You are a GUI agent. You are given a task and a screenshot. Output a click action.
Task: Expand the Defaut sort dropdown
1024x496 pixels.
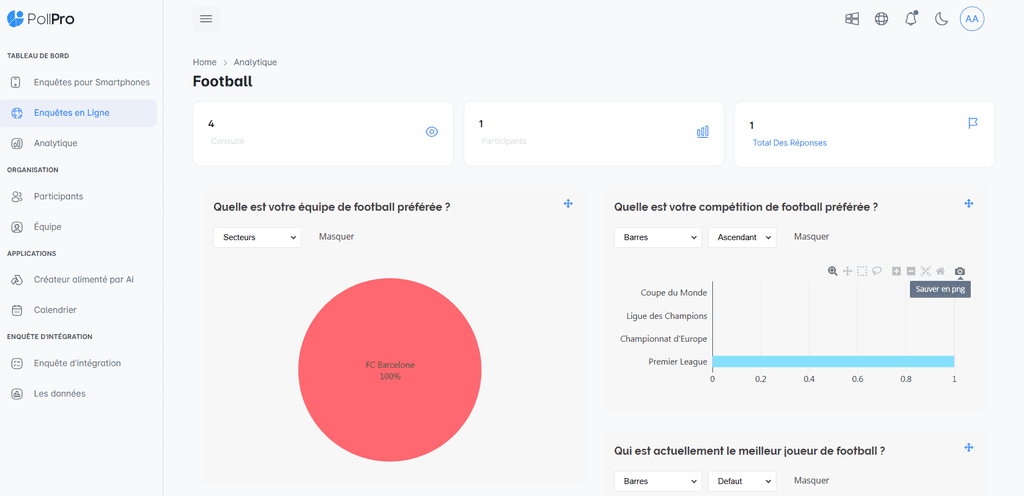742,481
